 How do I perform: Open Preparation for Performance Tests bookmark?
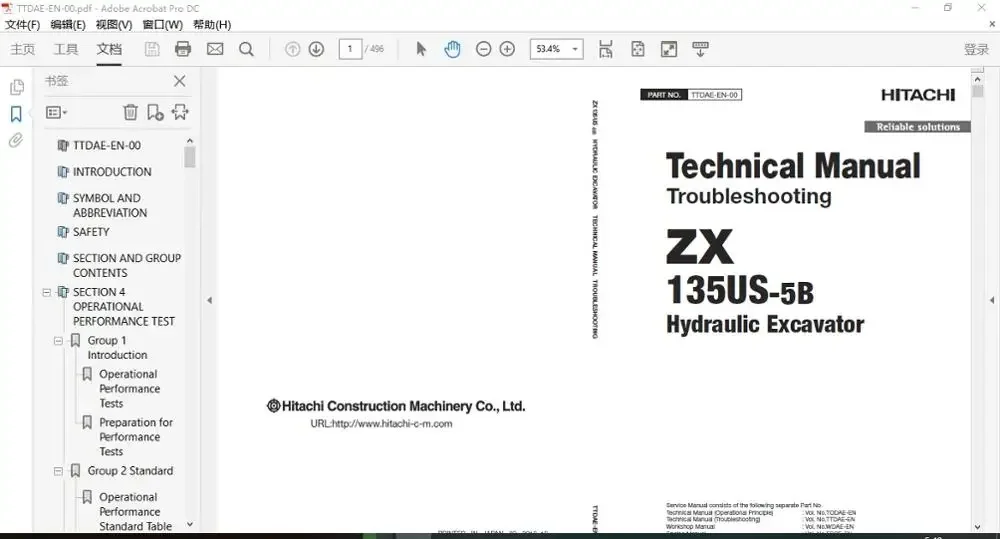tap(136, 437)
